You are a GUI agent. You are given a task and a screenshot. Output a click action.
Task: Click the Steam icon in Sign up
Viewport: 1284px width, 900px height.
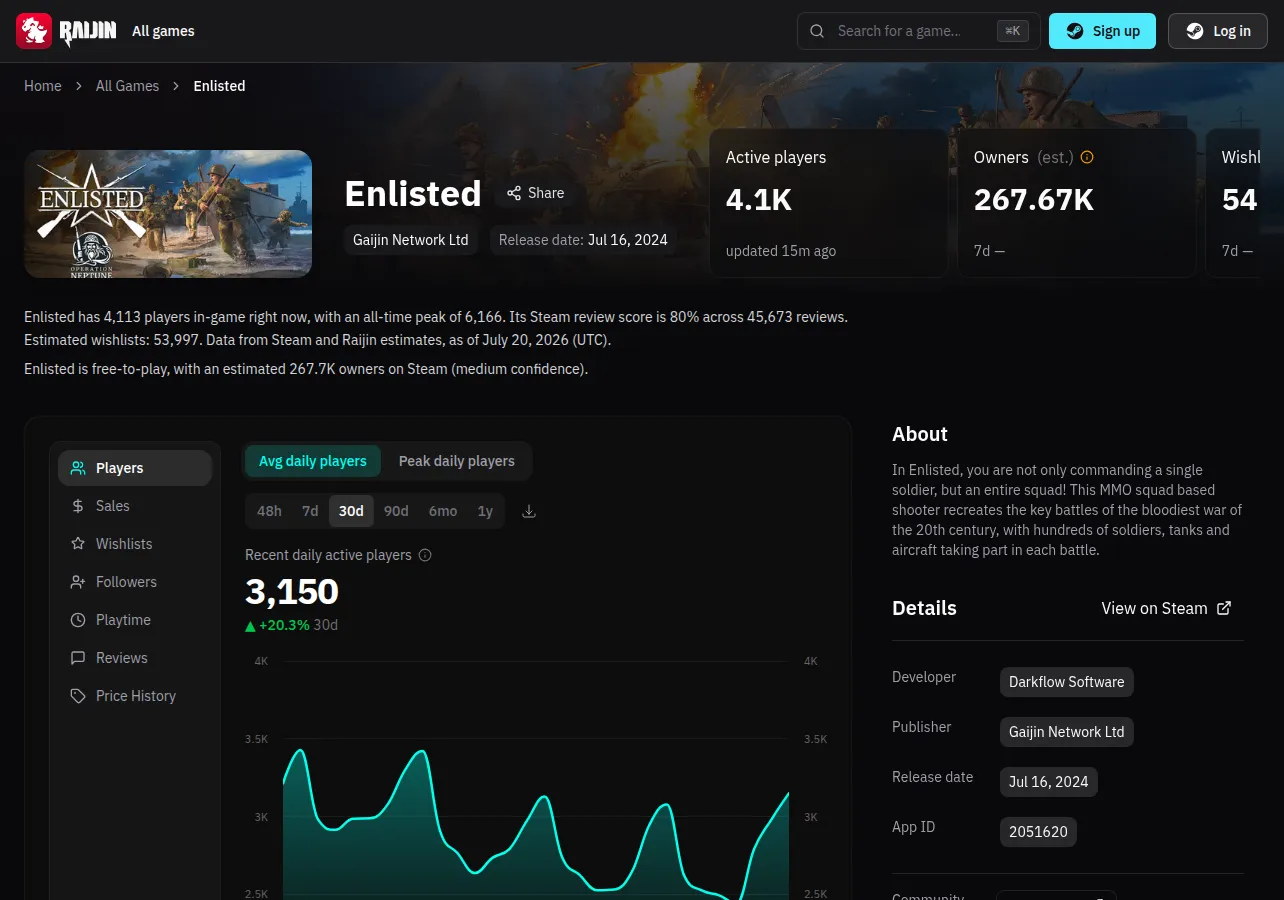pyautogui.click(x=1074, y=31)
